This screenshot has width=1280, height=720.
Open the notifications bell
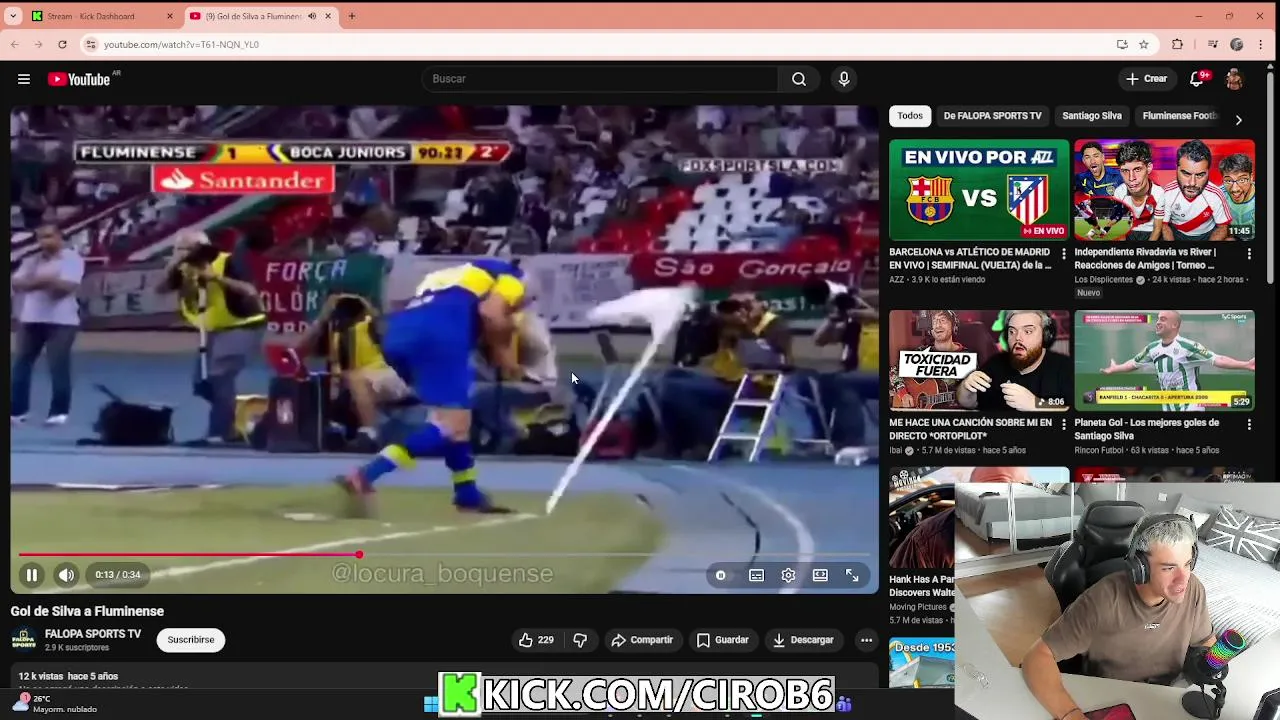1197,79
